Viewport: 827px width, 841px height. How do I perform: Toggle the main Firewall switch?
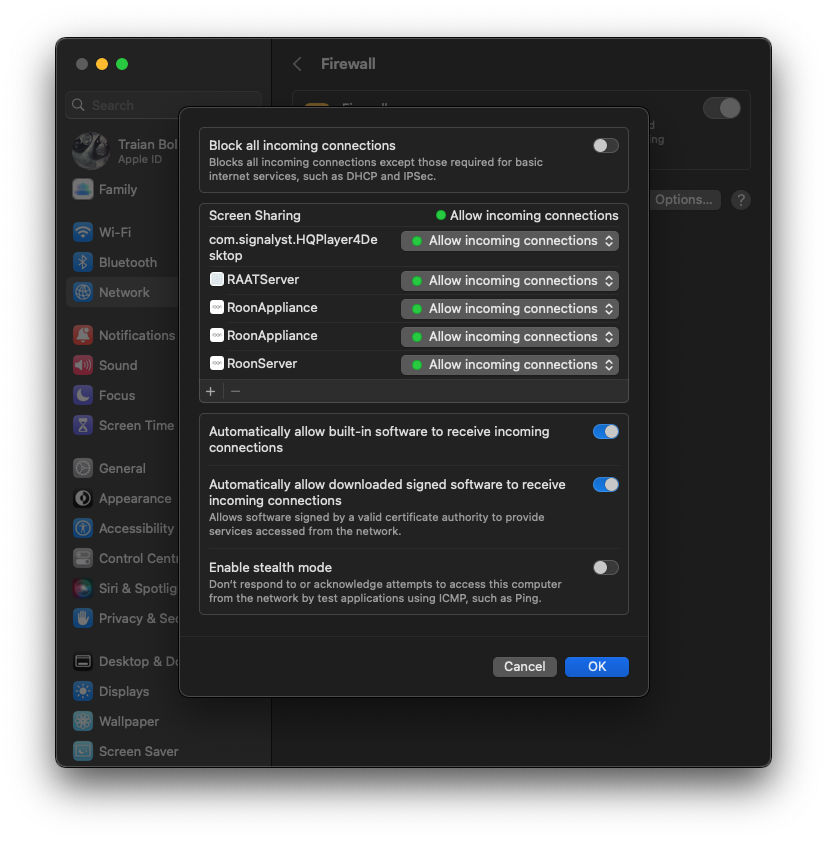click(x=721, y=107)
